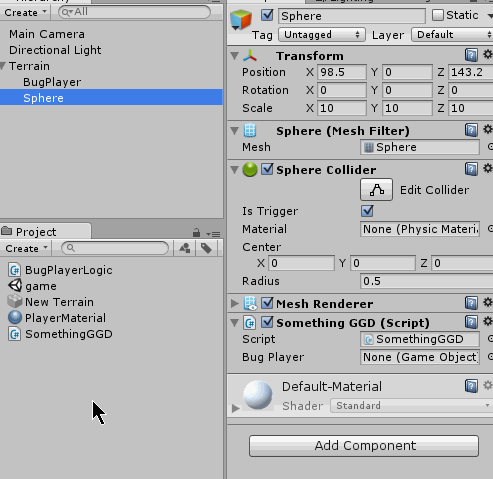The width and height of the screenshot is (493, 479).
Task: Disable the Sphere object active checkbox
Action: (x=267, y=15)
